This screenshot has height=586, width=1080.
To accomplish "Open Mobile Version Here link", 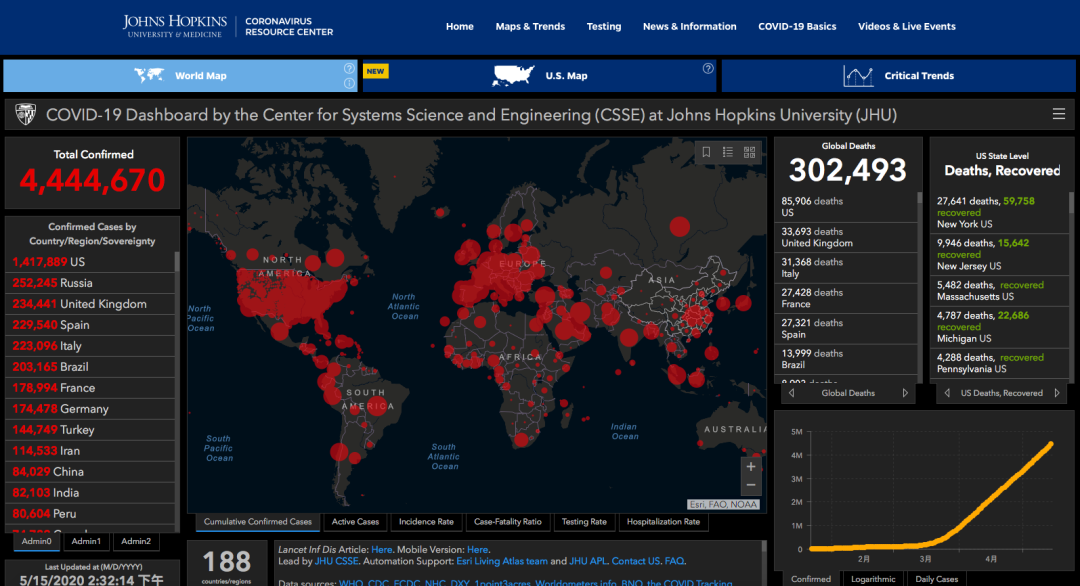I will pyautogui.click(x=477, y=550).
